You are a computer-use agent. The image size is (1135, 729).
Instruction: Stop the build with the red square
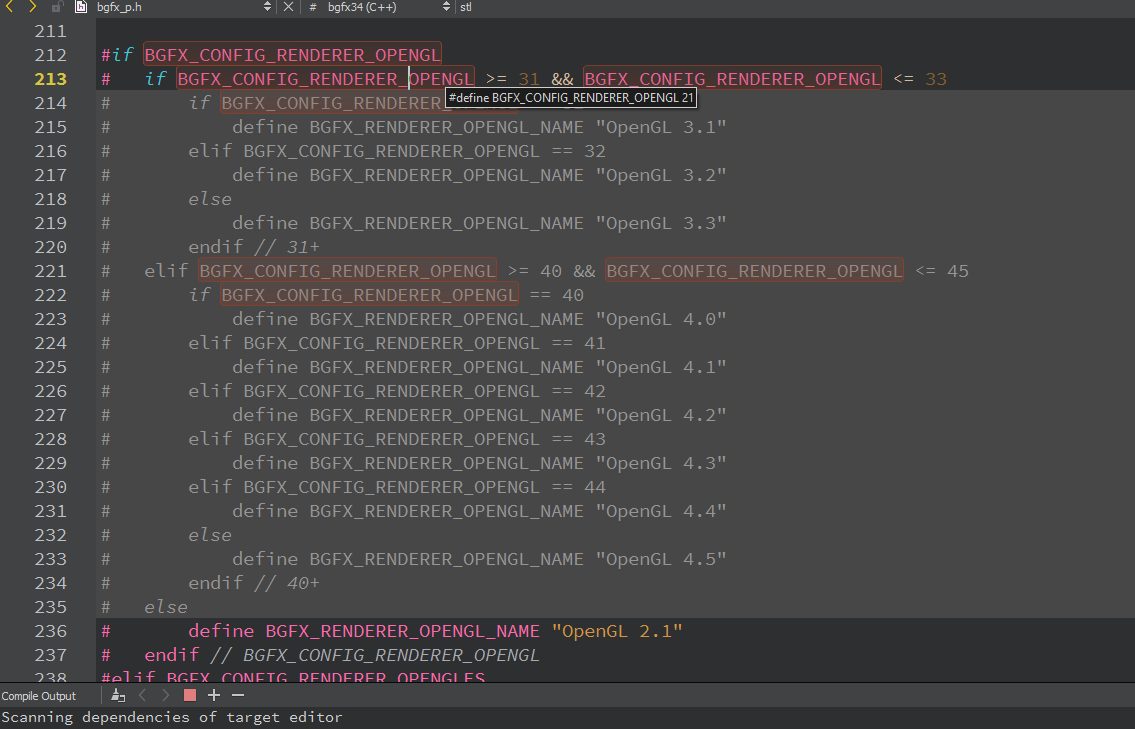pyautogui.click(x=189, y=694)
